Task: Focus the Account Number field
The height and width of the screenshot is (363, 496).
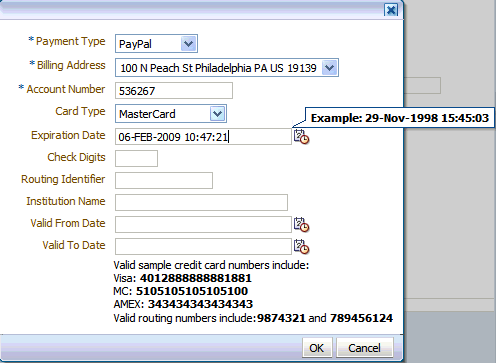Action: pyautogui.click(x=174, y=91)
